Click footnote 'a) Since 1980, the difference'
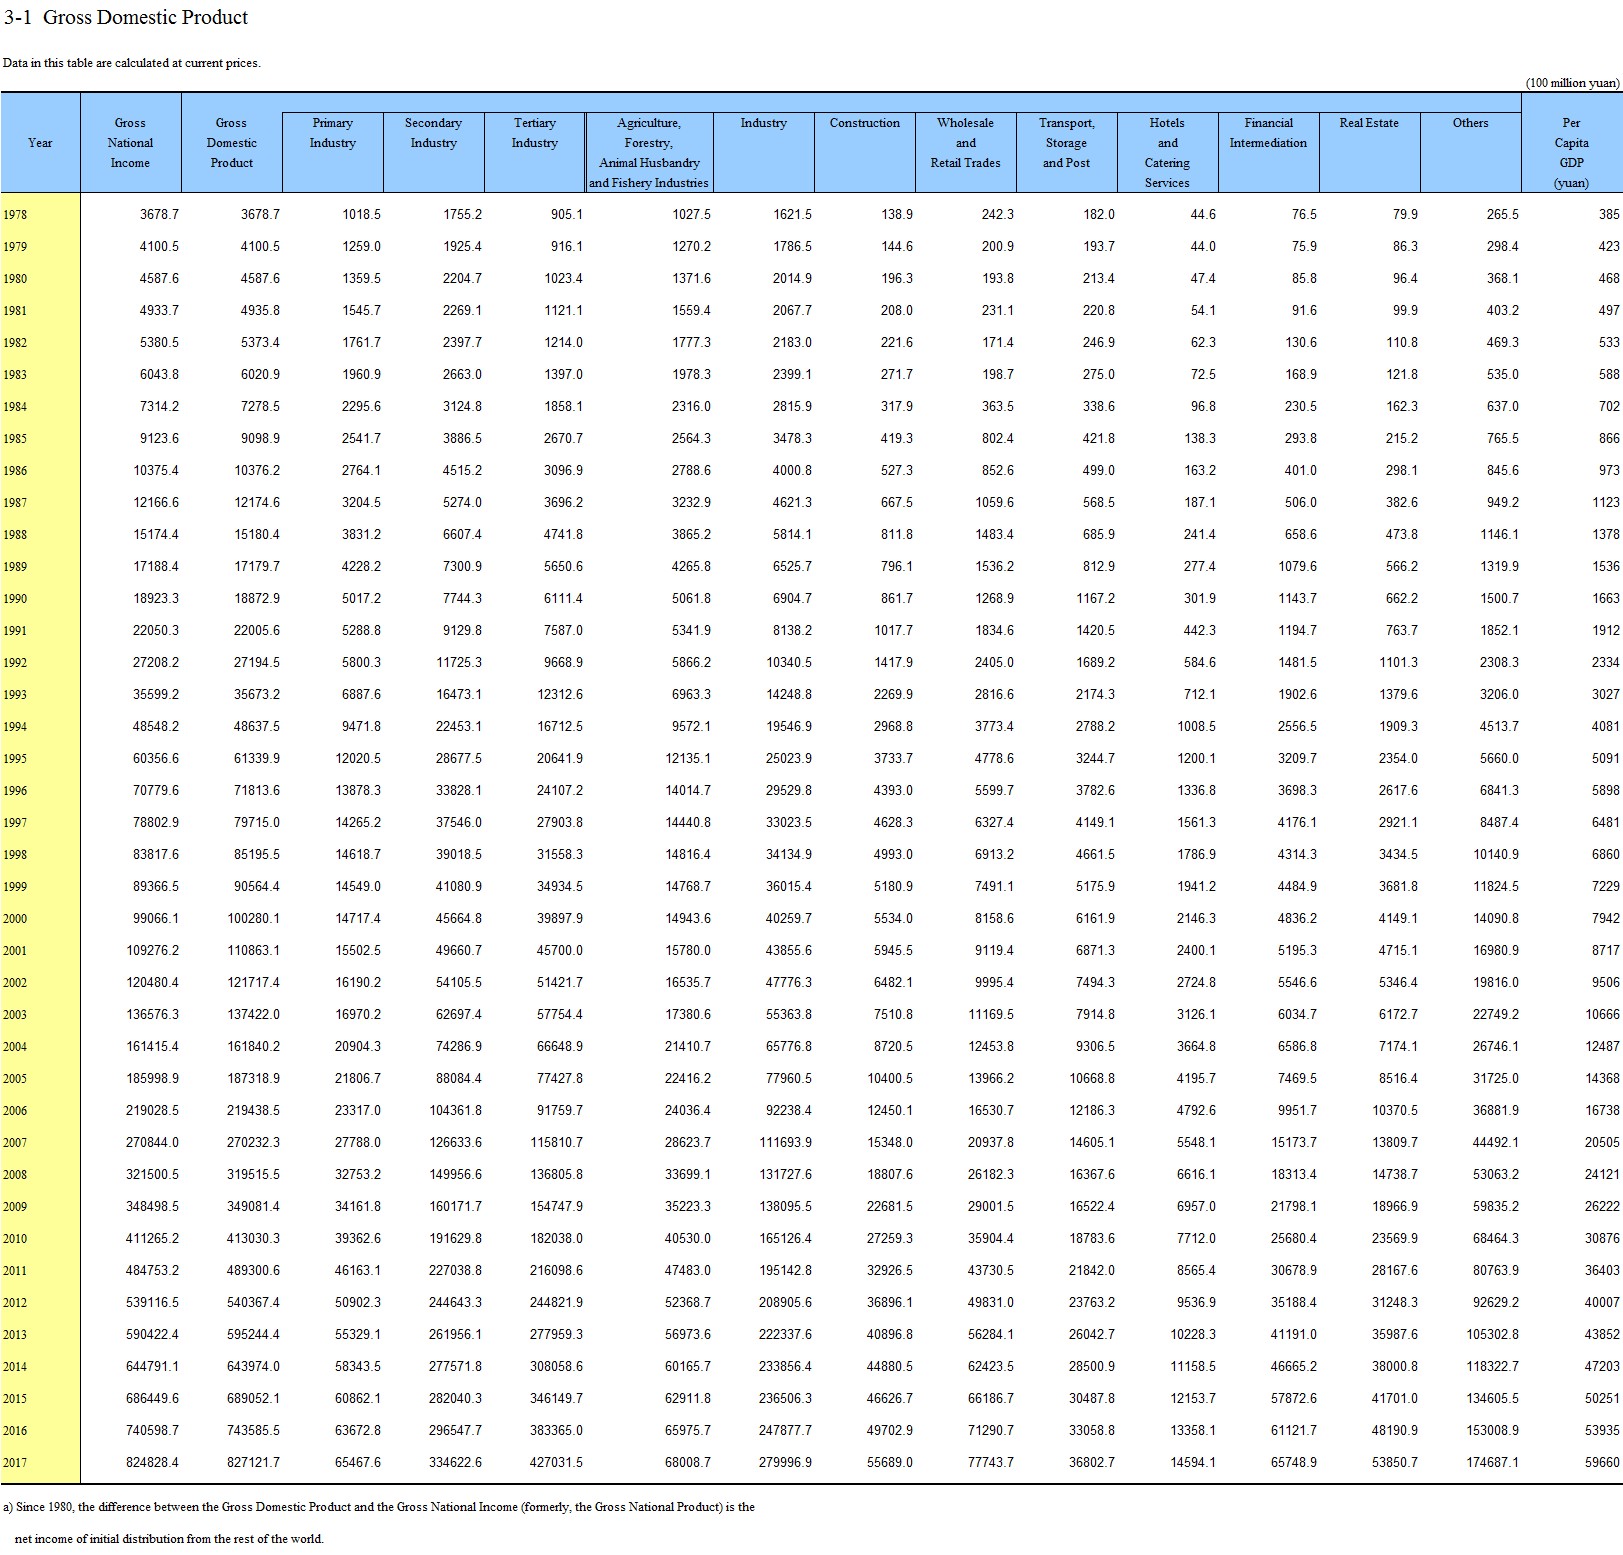This screenshot has width=1623, height=1555. pyautogui.click(x=379, y=1507)
